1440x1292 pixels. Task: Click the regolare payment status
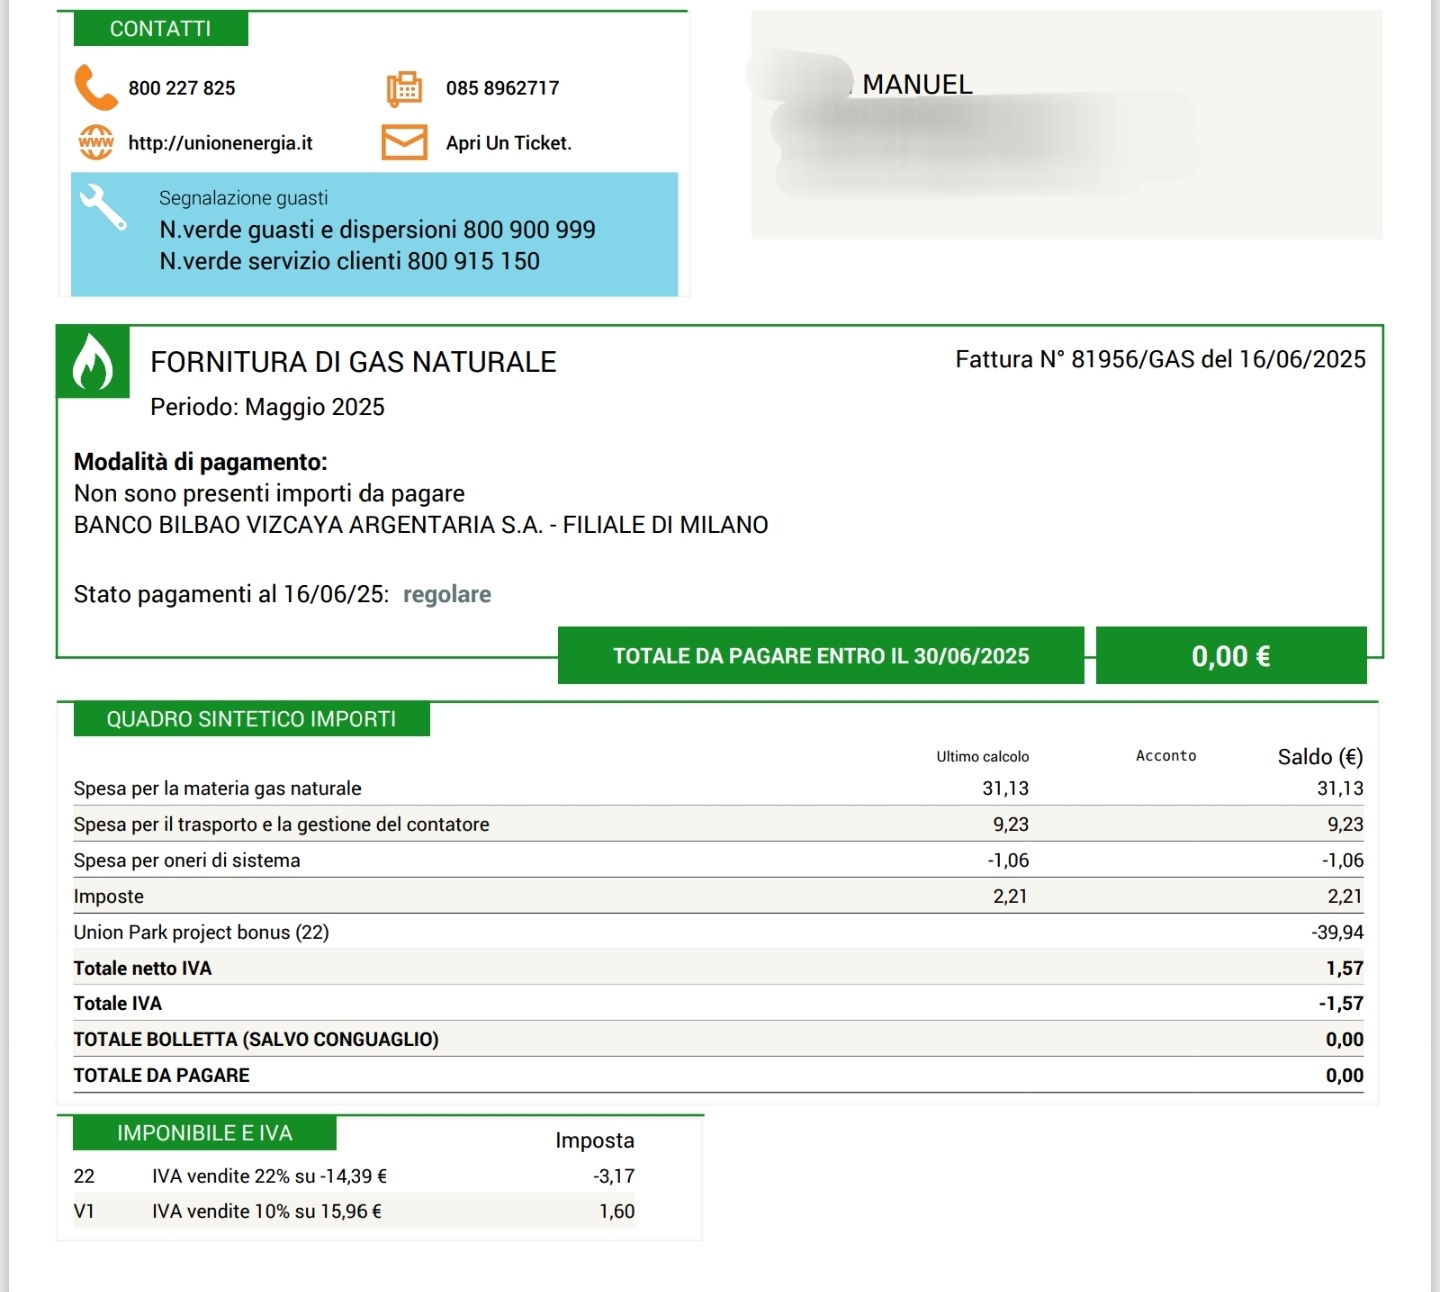click(447, 594)
